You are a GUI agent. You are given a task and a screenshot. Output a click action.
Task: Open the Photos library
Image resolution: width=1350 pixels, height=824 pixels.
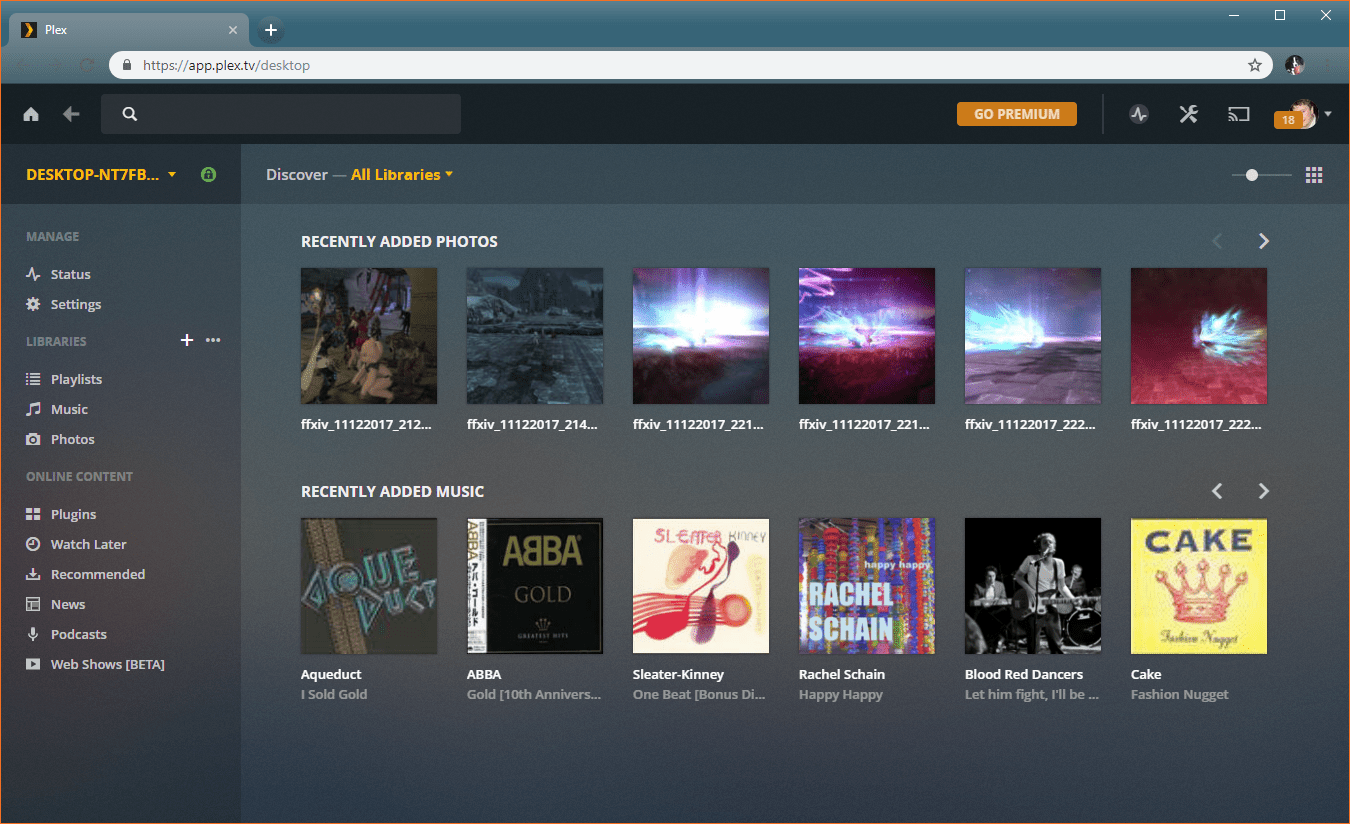pyautogui.click(x=60, y=439)
